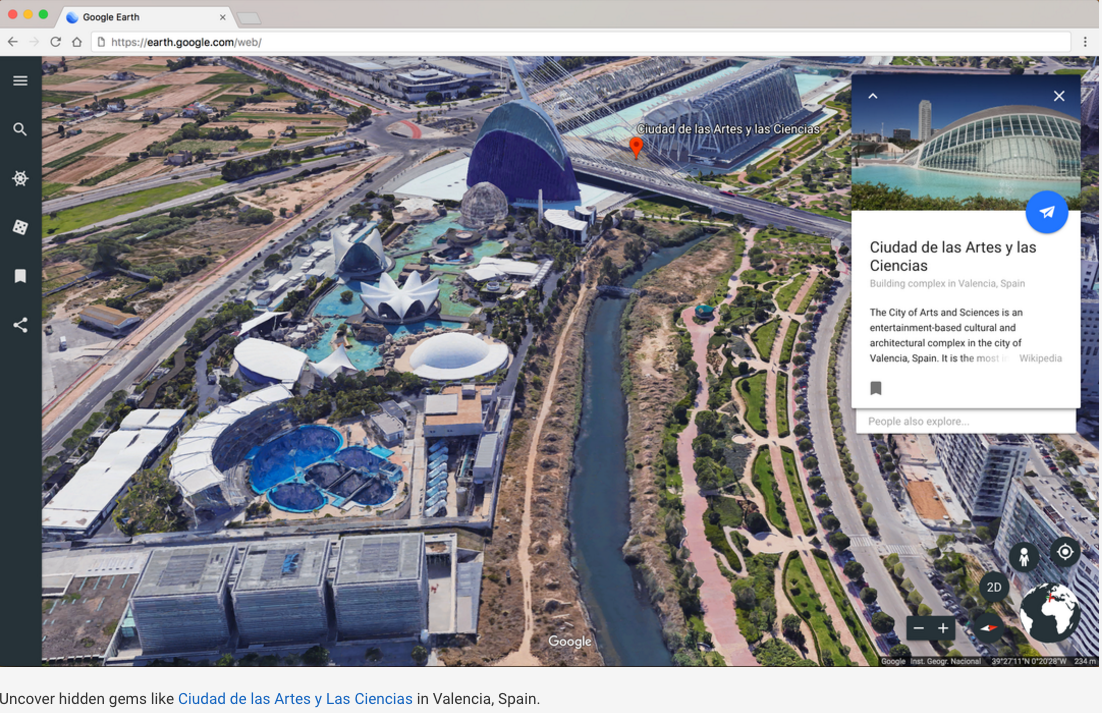Viewport: 1102px width, 713px height.
Task: Open the Wikipedia source link
Action: 1040,358
